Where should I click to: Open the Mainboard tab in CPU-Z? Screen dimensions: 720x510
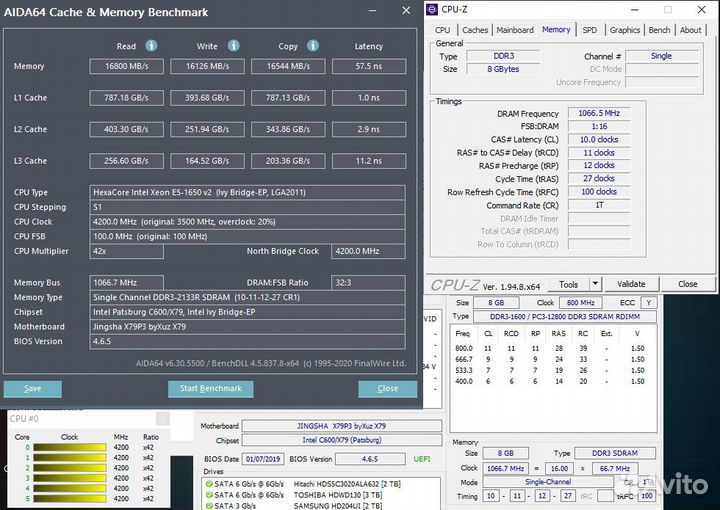tap(515, 30)
